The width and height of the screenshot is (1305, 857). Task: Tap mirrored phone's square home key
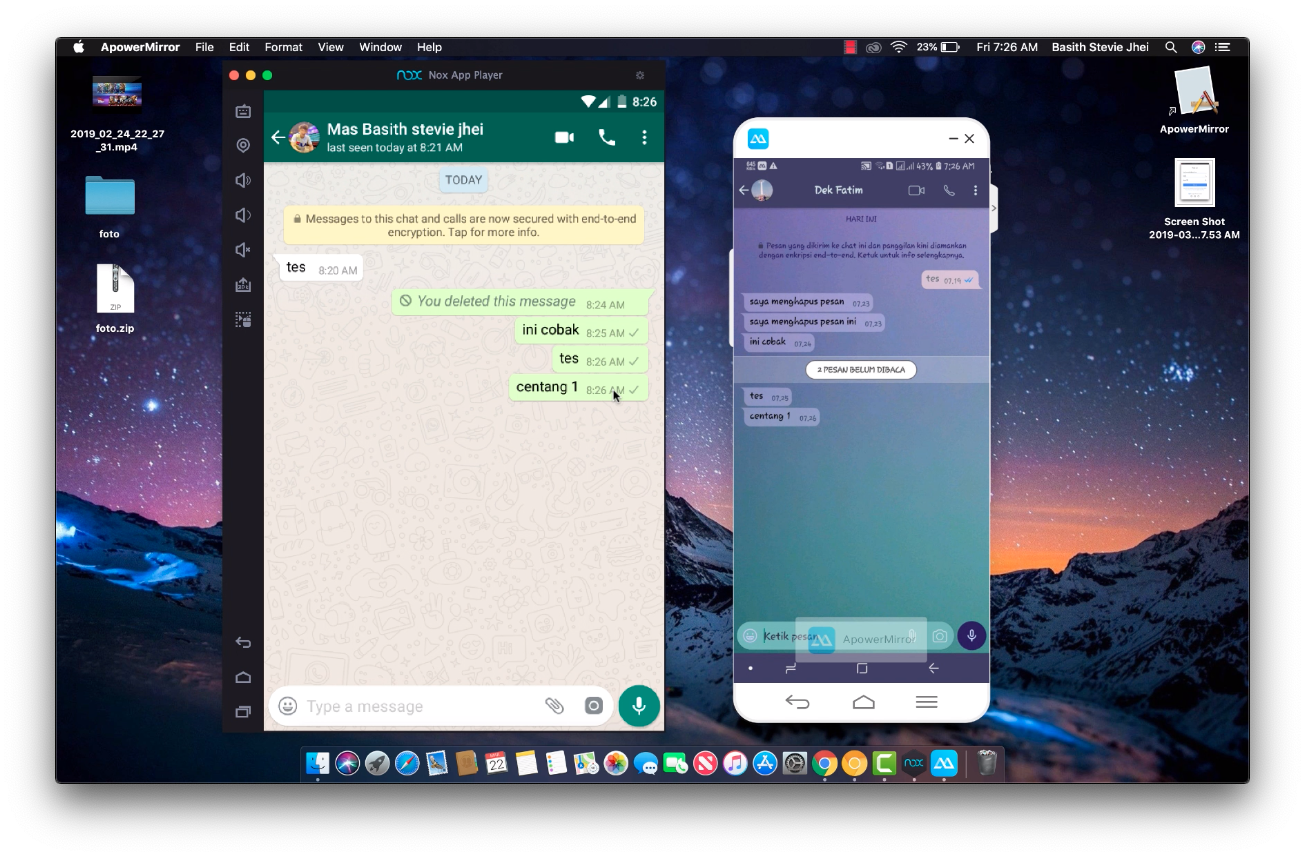pyautogui.click(x=862, y=668)
